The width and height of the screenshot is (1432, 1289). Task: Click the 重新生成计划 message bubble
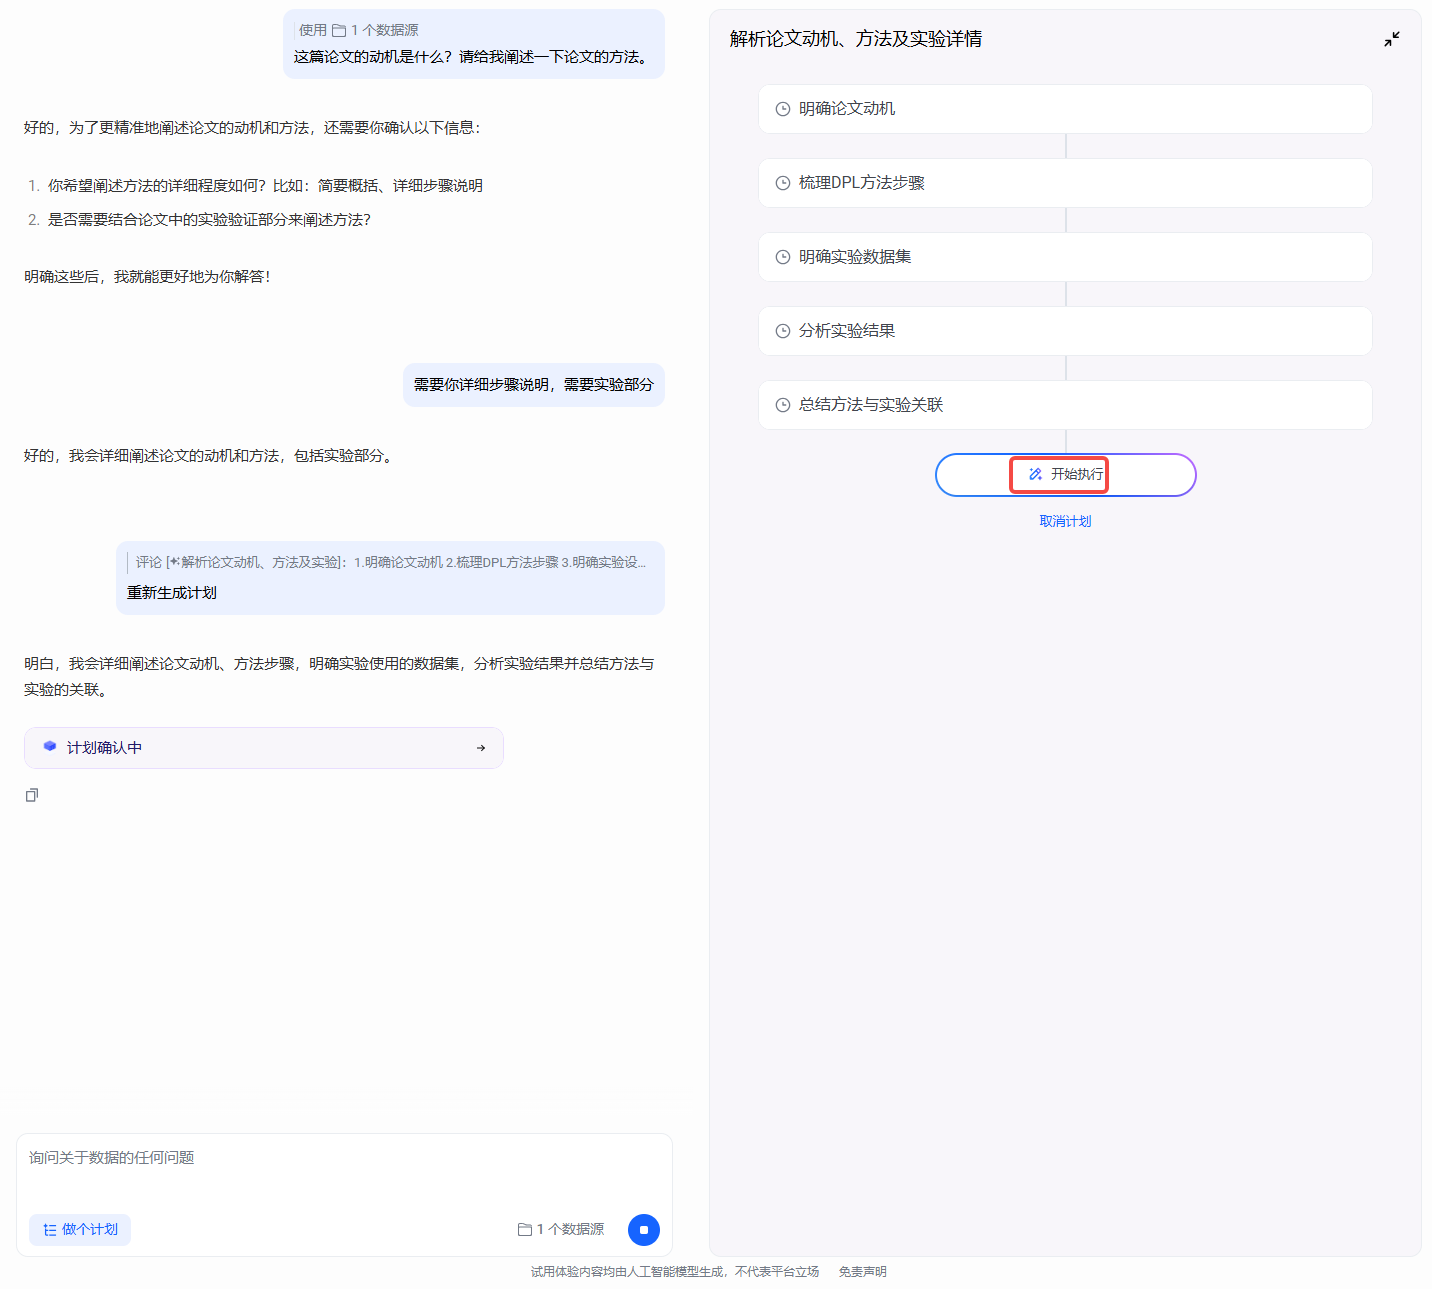(390, 578)
